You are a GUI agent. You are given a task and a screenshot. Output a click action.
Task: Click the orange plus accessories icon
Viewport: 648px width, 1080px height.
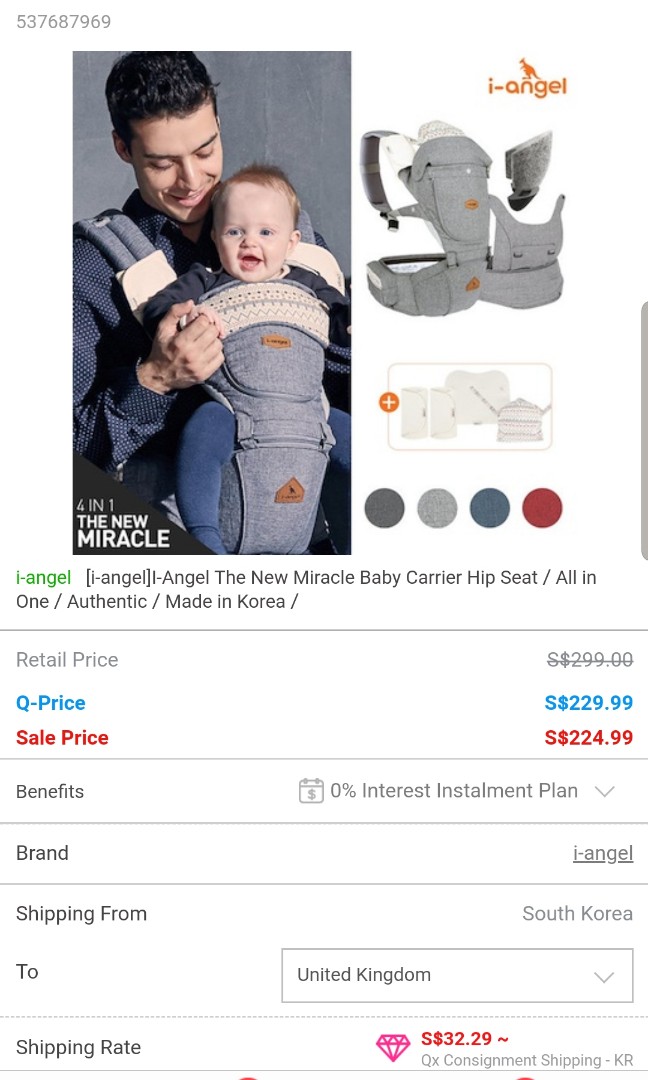(x=389, y=402)
